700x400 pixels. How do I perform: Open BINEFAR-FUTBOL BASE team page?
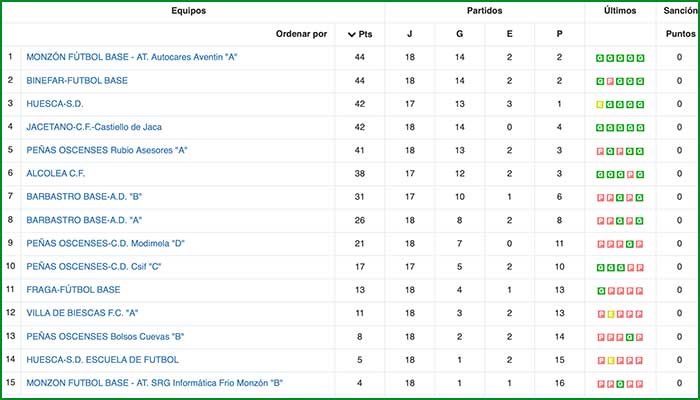pyautogui.click(x=77, y=80)
